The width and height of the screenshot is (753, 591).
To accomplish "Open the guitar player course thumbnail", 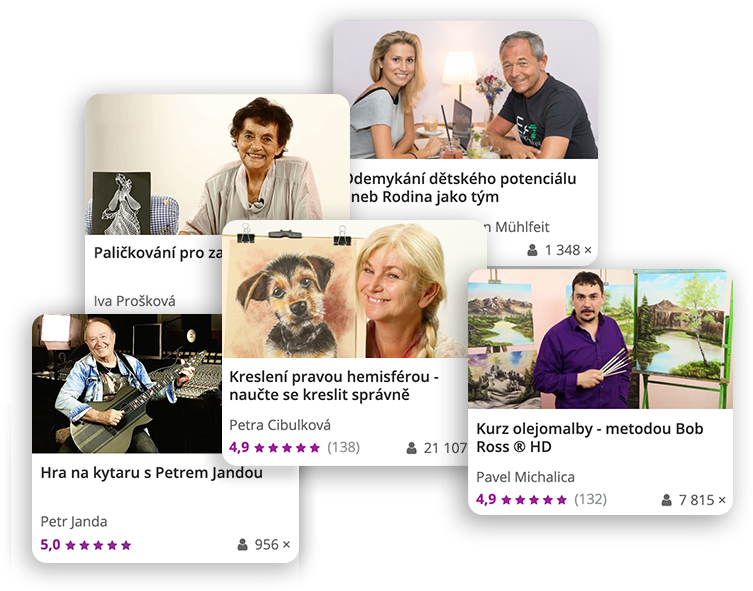I will coord(165,384).
